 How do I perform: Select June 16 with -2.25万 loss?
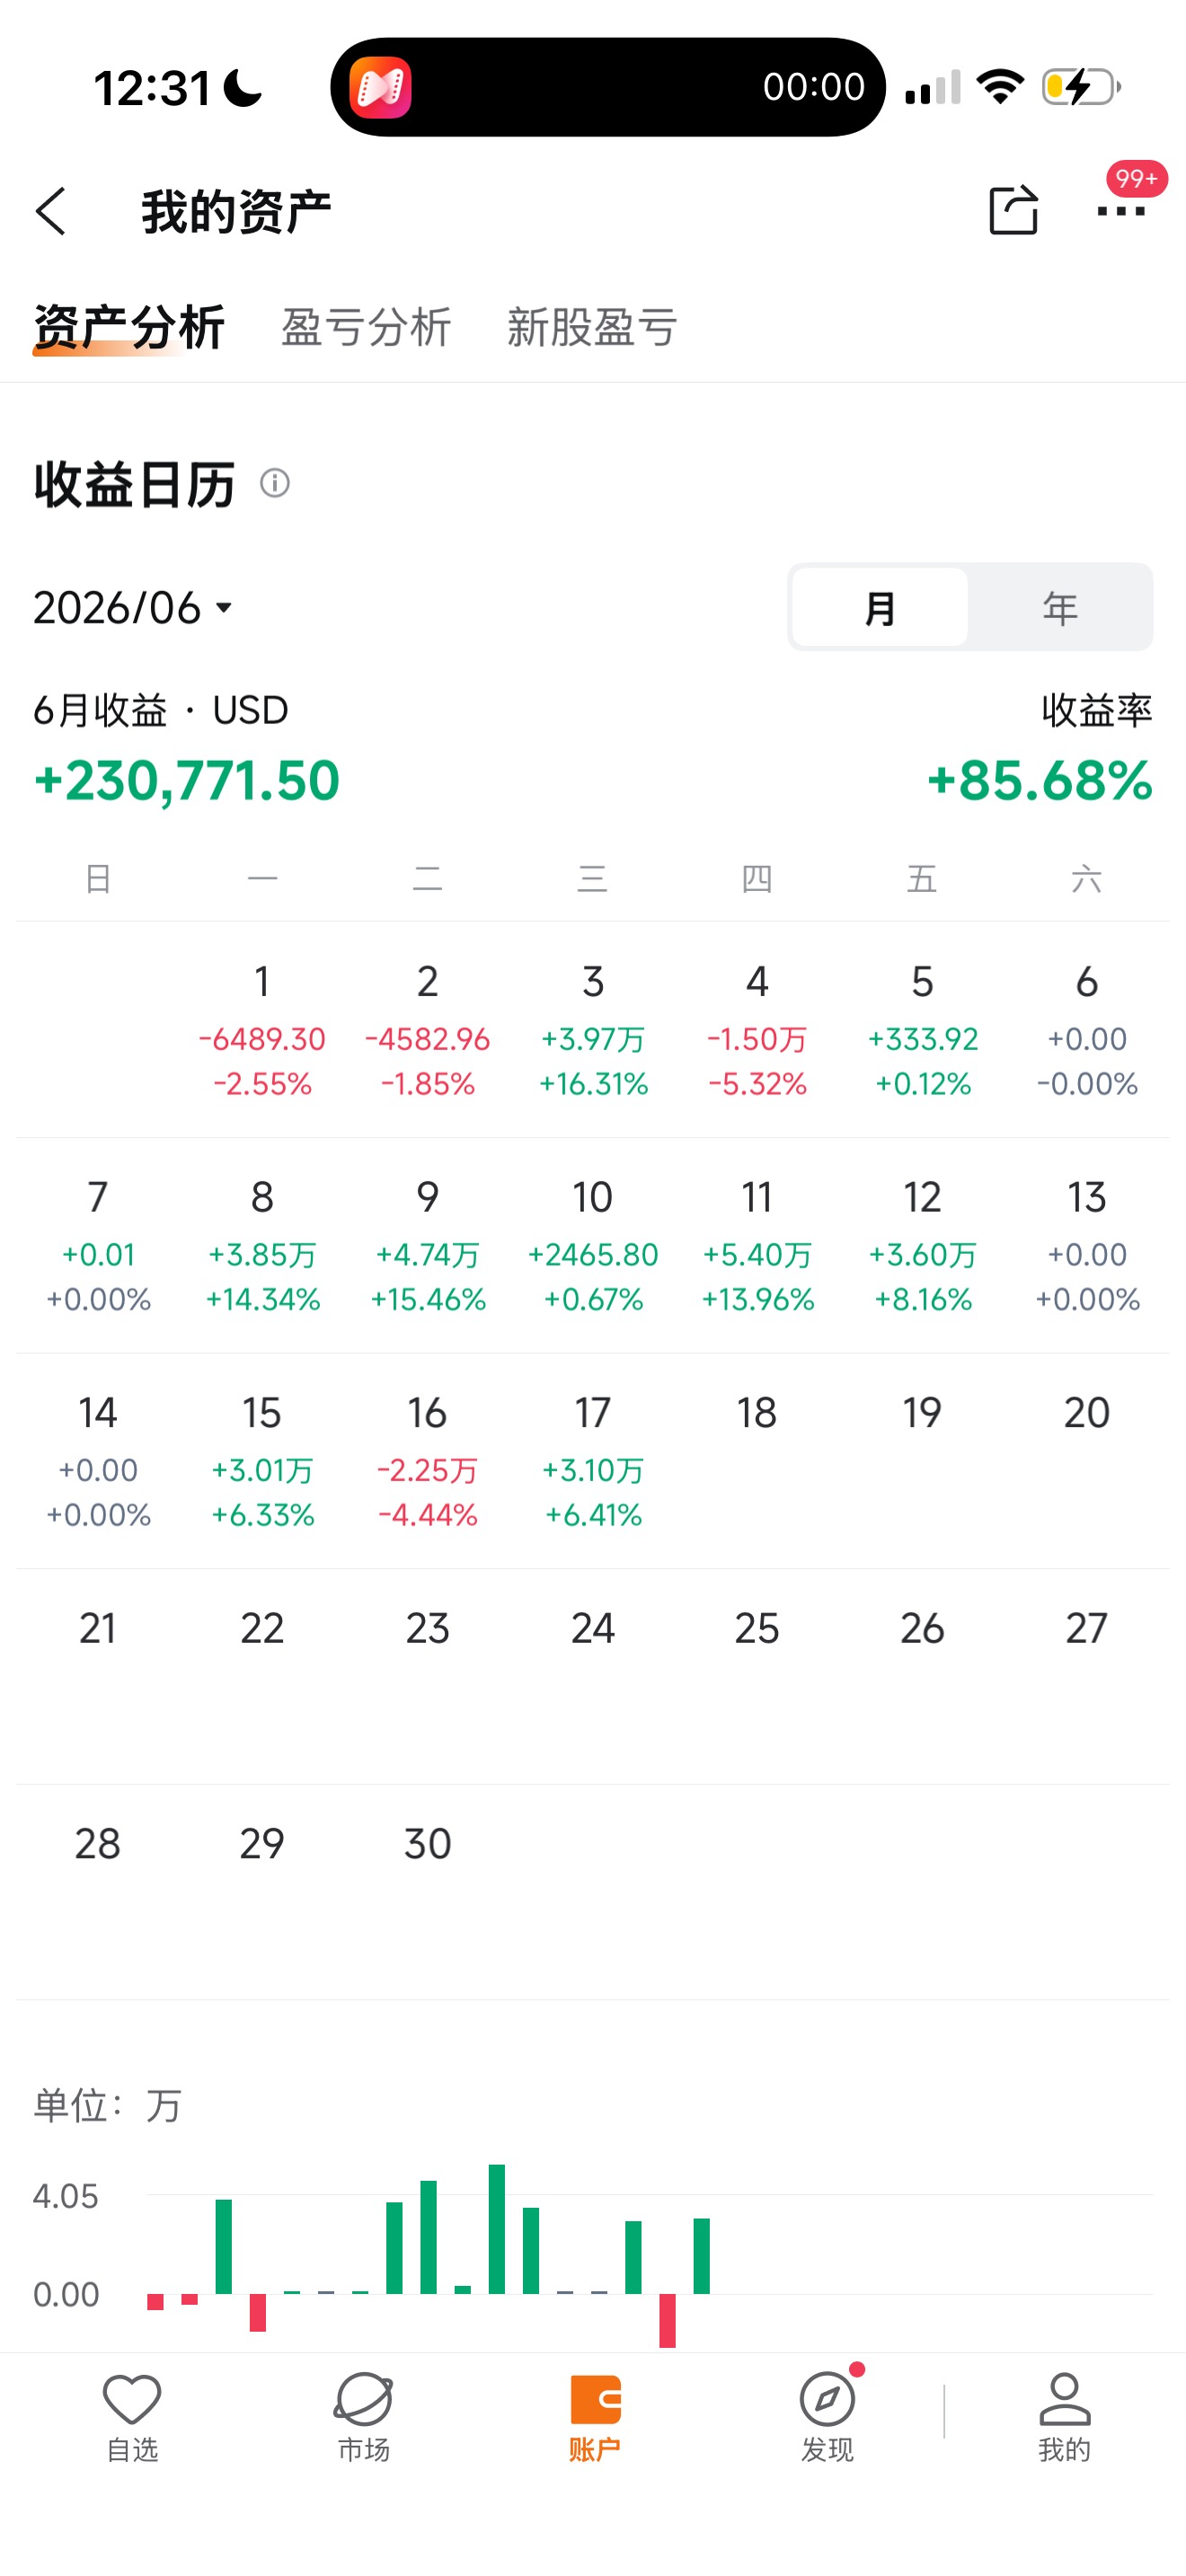(427, 1460)
